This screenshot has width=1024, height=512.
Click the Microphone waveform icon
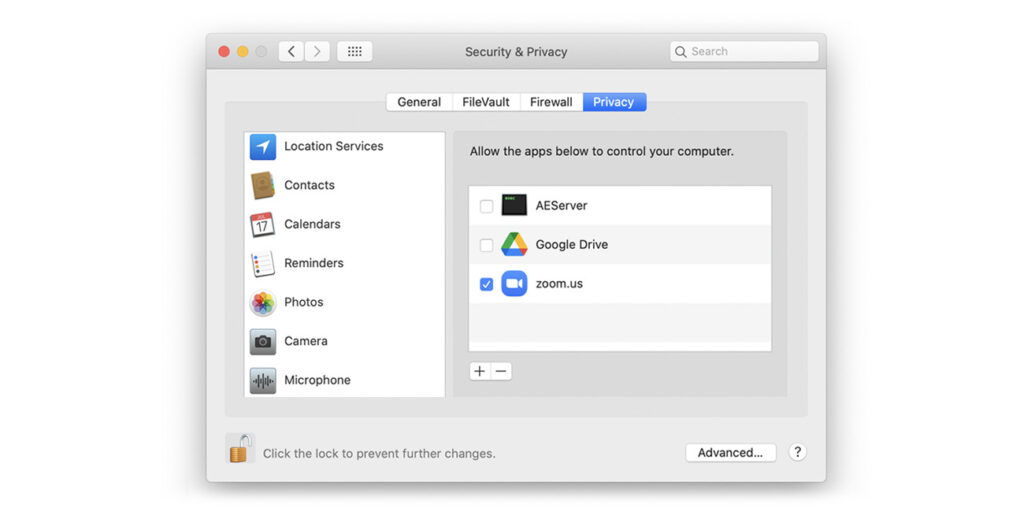(263, 381)
